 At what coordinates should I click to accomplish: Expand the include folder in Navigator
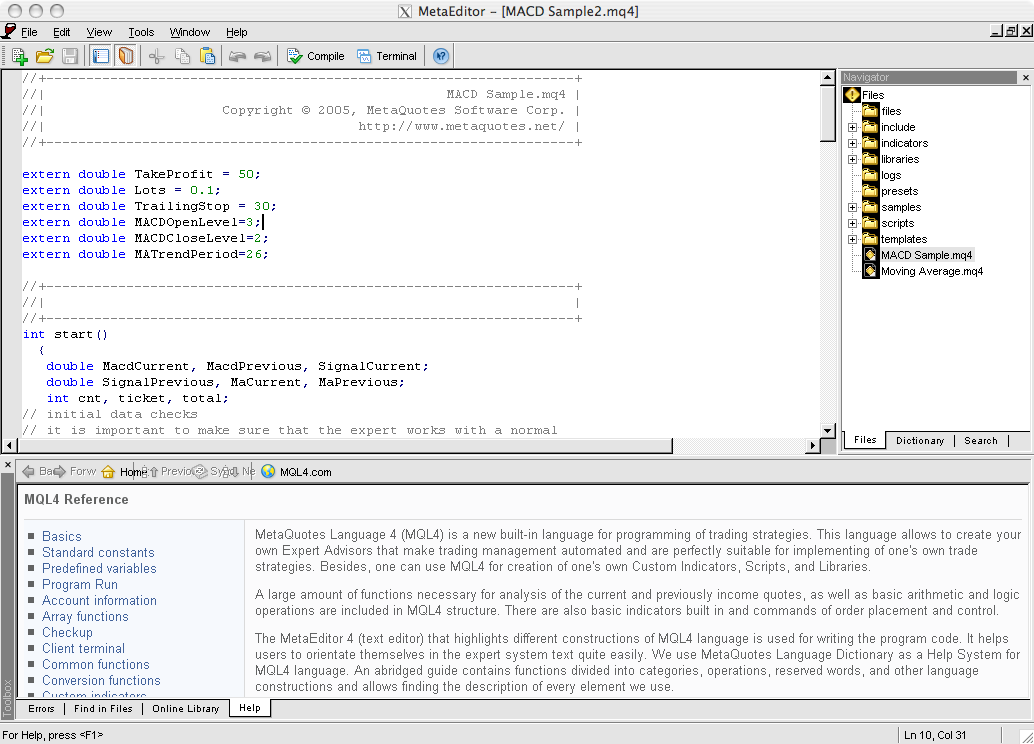[x=851, y=126]
